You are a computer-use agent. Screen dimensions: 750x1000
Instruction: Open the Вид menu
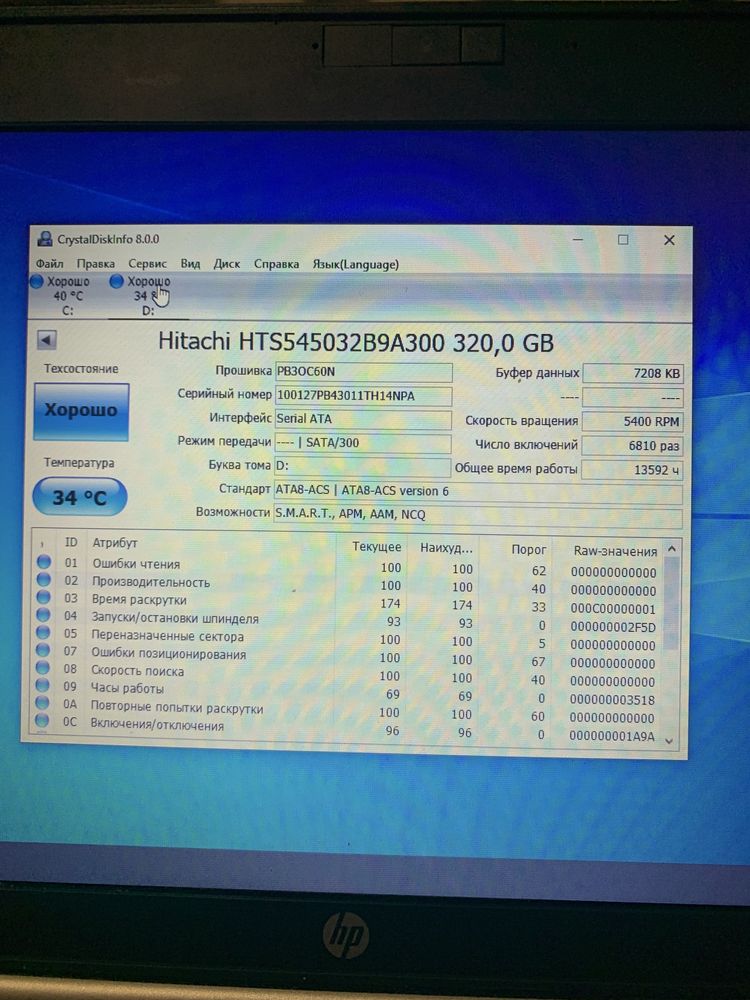tap(190, 263)
